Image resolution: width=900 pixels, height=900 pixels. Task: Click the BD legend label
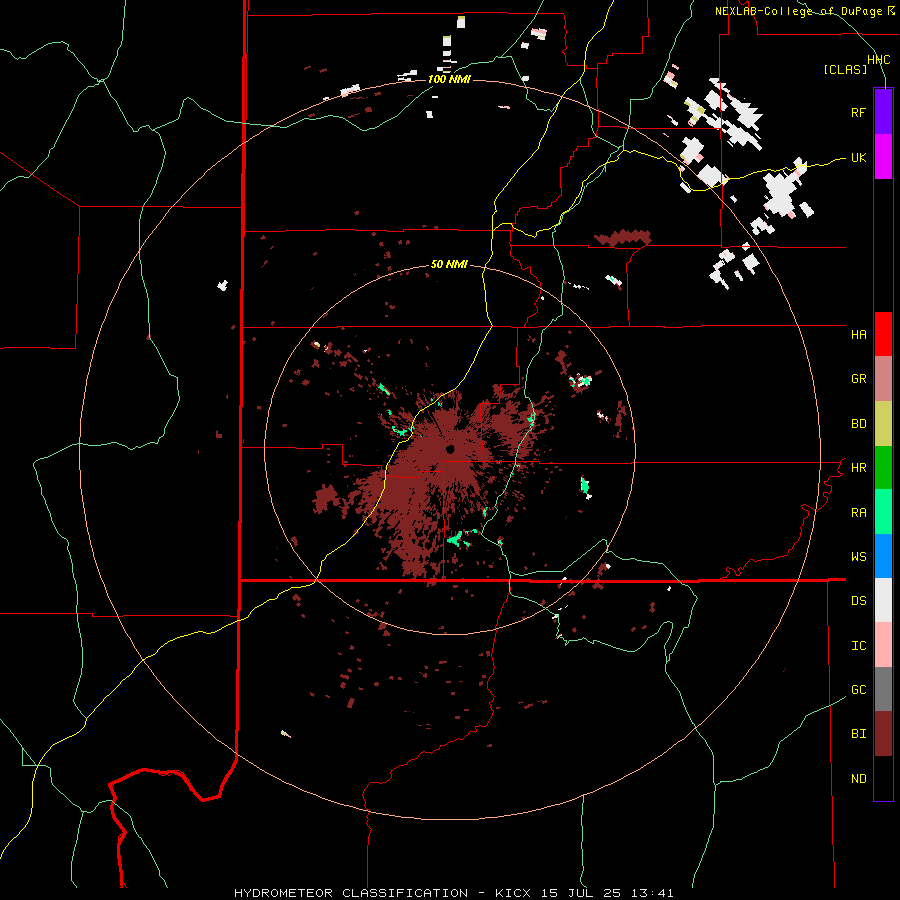858,424
